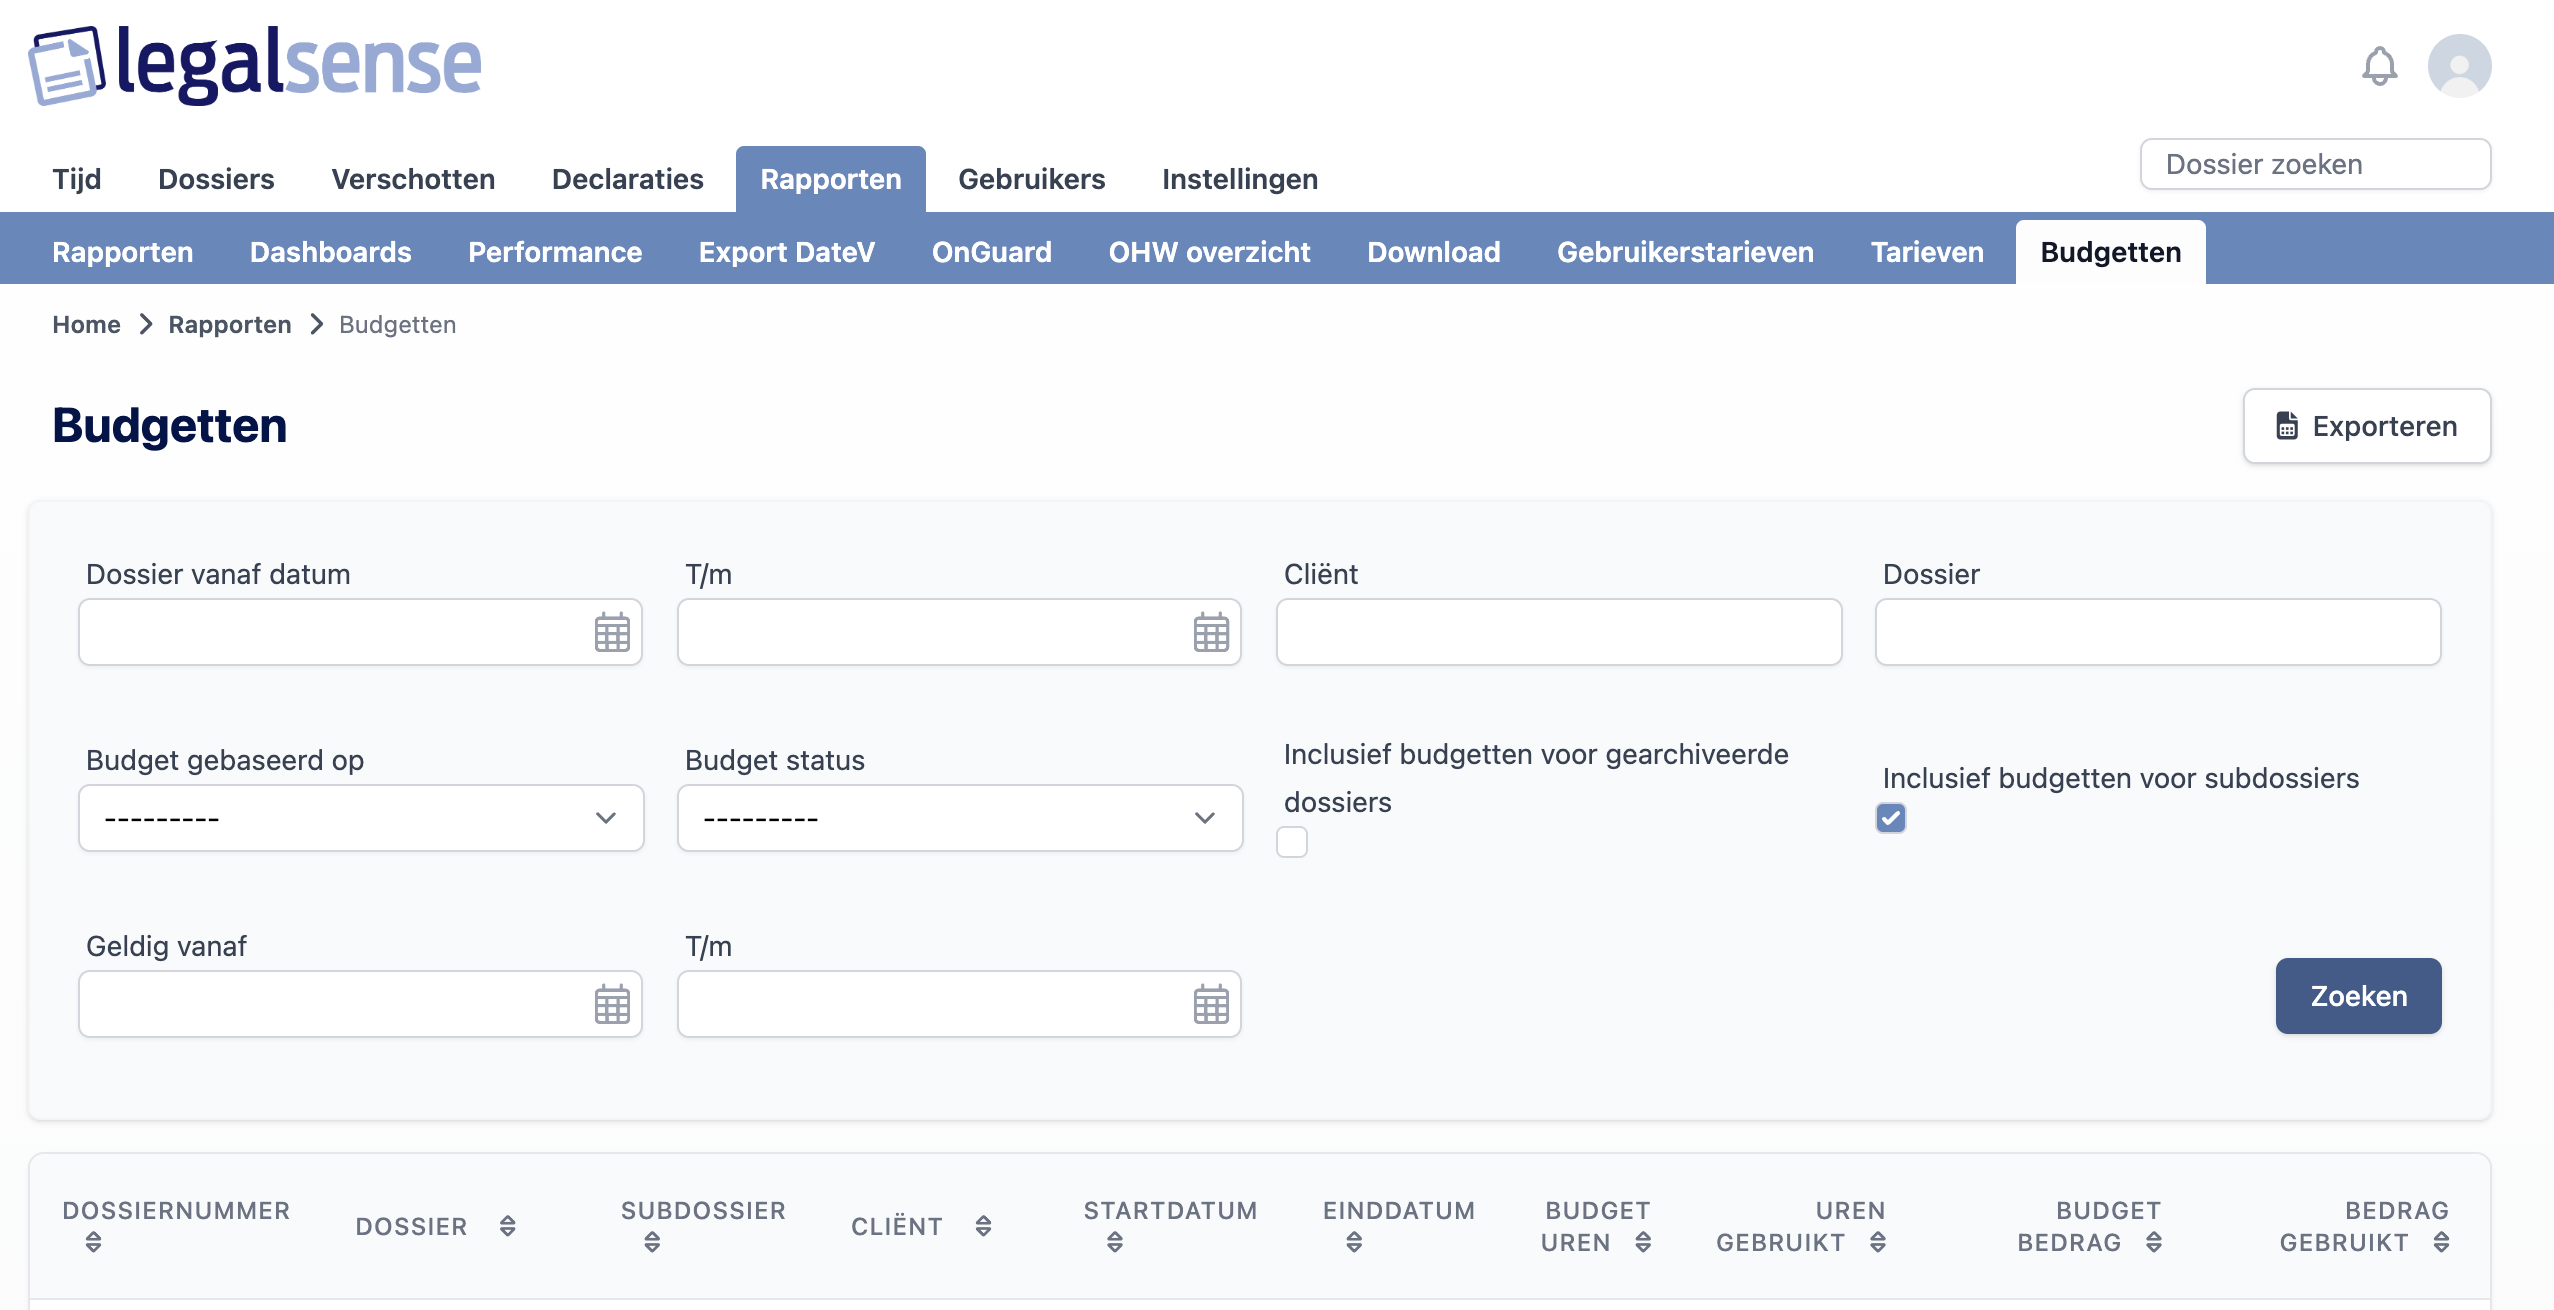Click the Exporteren button
Image resolution: width=2554 pixels, height=1310 pixels.
(x=2366, y=426)
